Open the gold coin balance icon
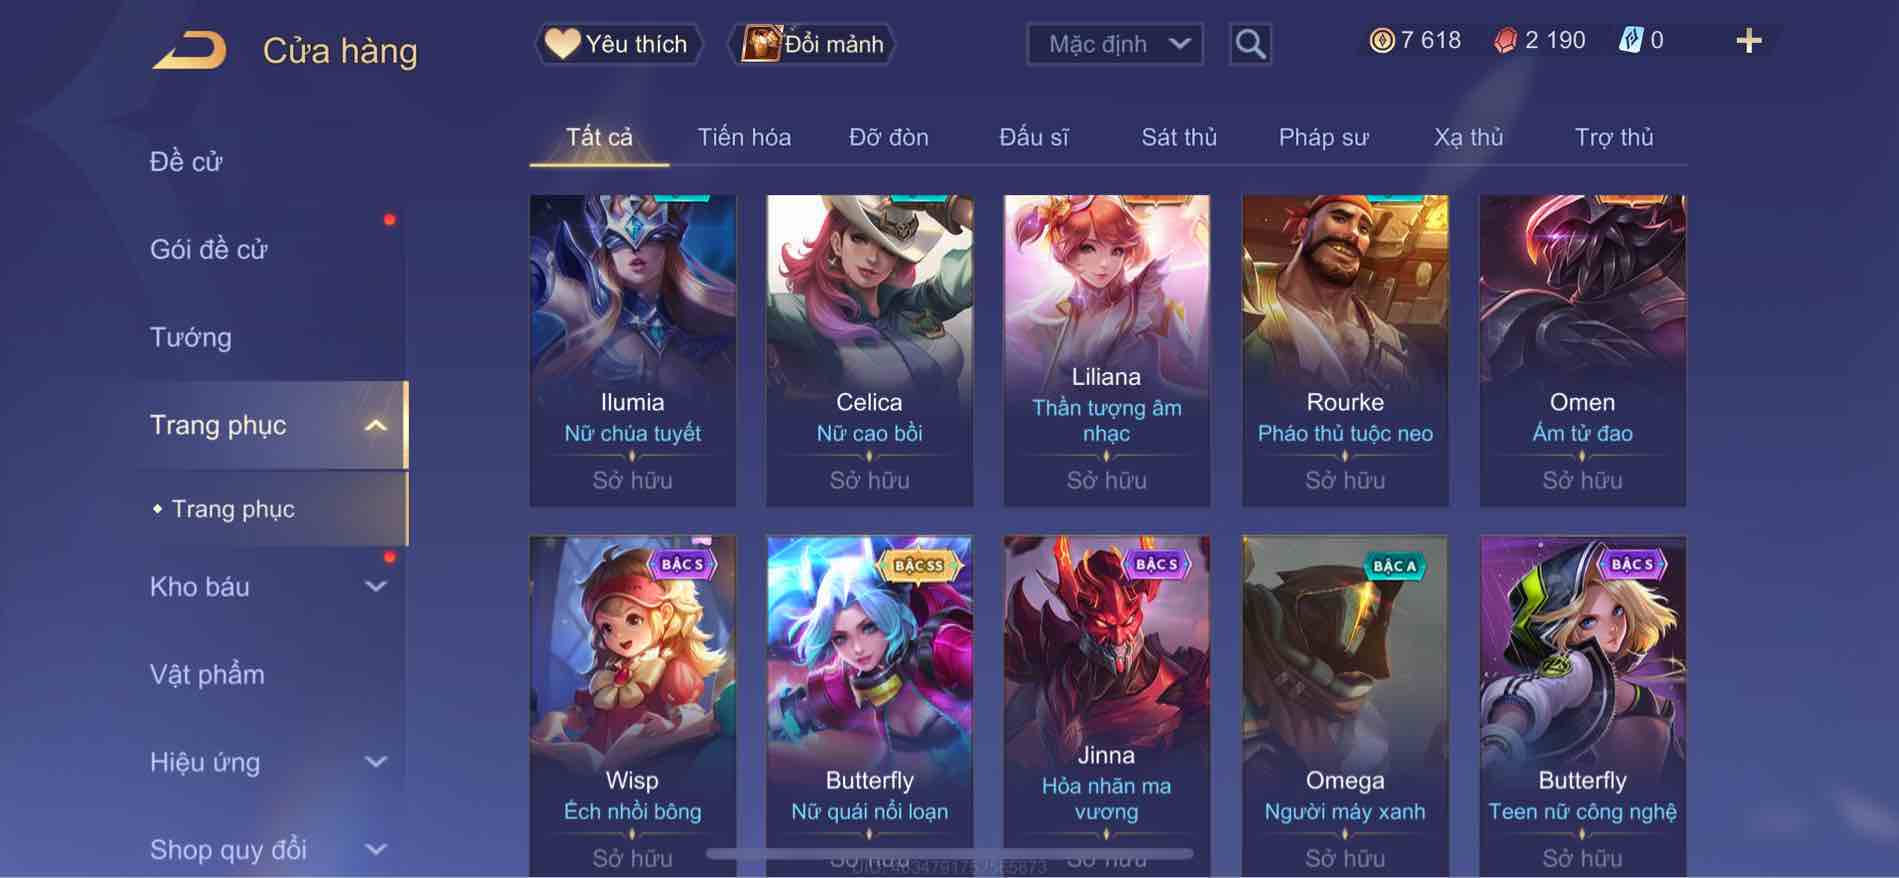 point(1382,41)
